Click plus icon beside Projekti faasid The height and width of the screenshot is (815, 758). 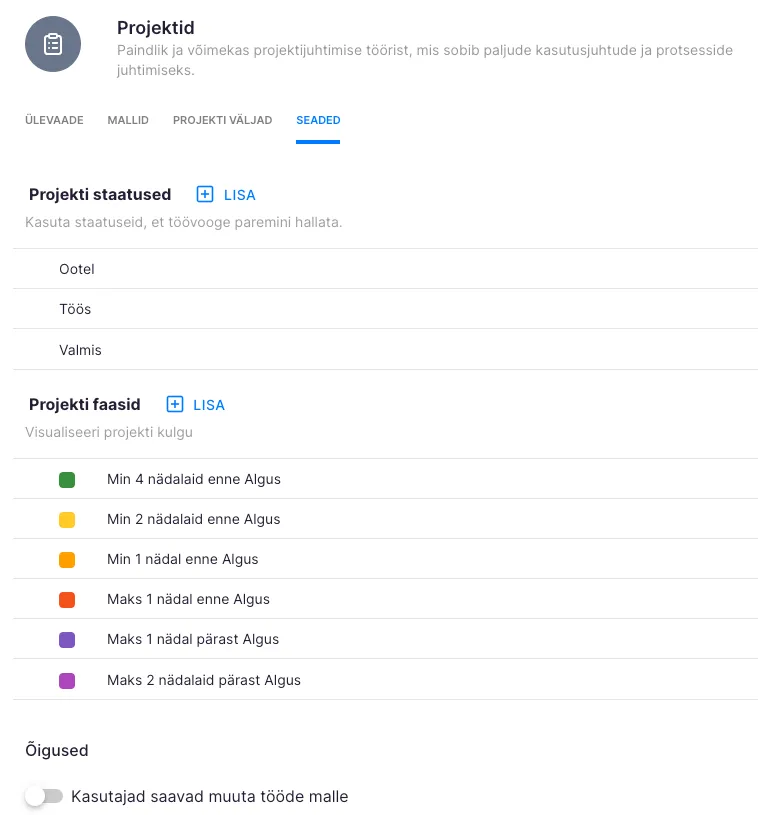[175, 405]
